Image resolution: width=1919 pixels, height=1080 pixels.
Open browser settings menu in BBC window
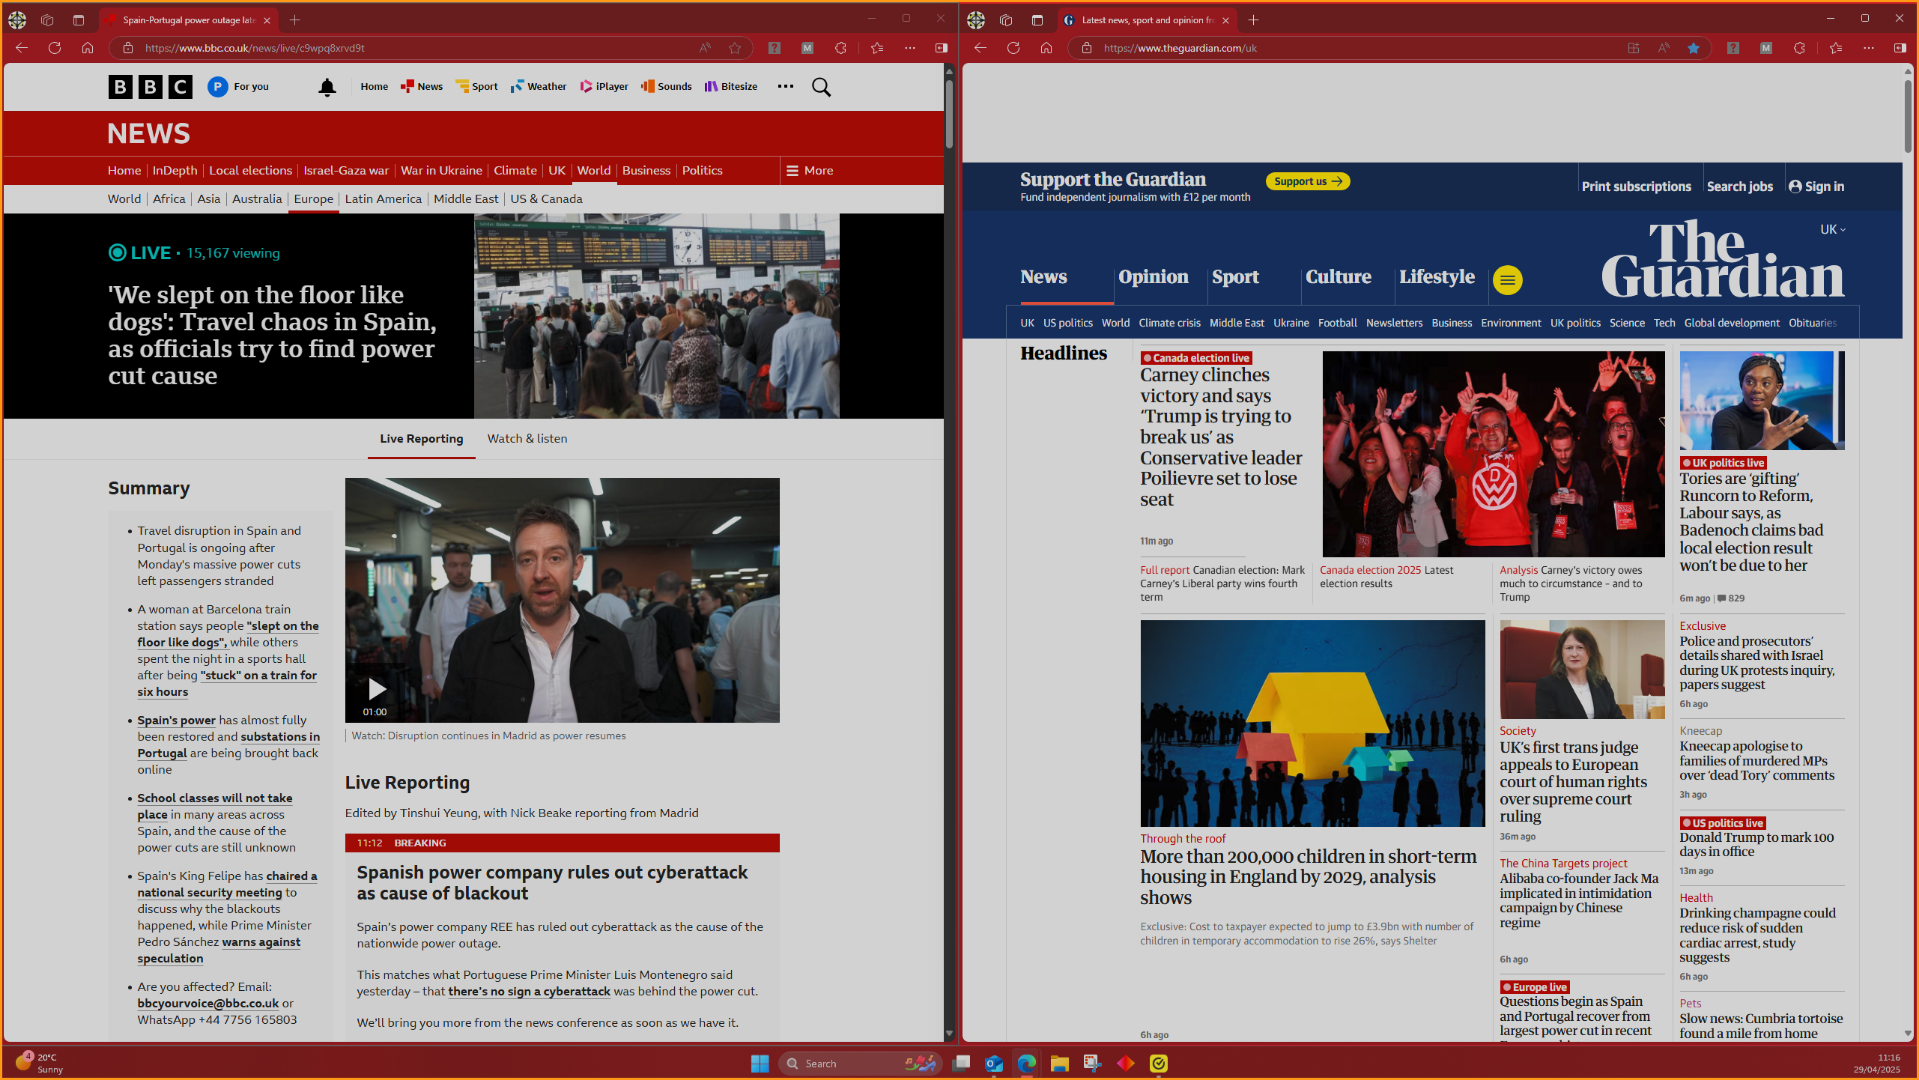click(910, 48)
